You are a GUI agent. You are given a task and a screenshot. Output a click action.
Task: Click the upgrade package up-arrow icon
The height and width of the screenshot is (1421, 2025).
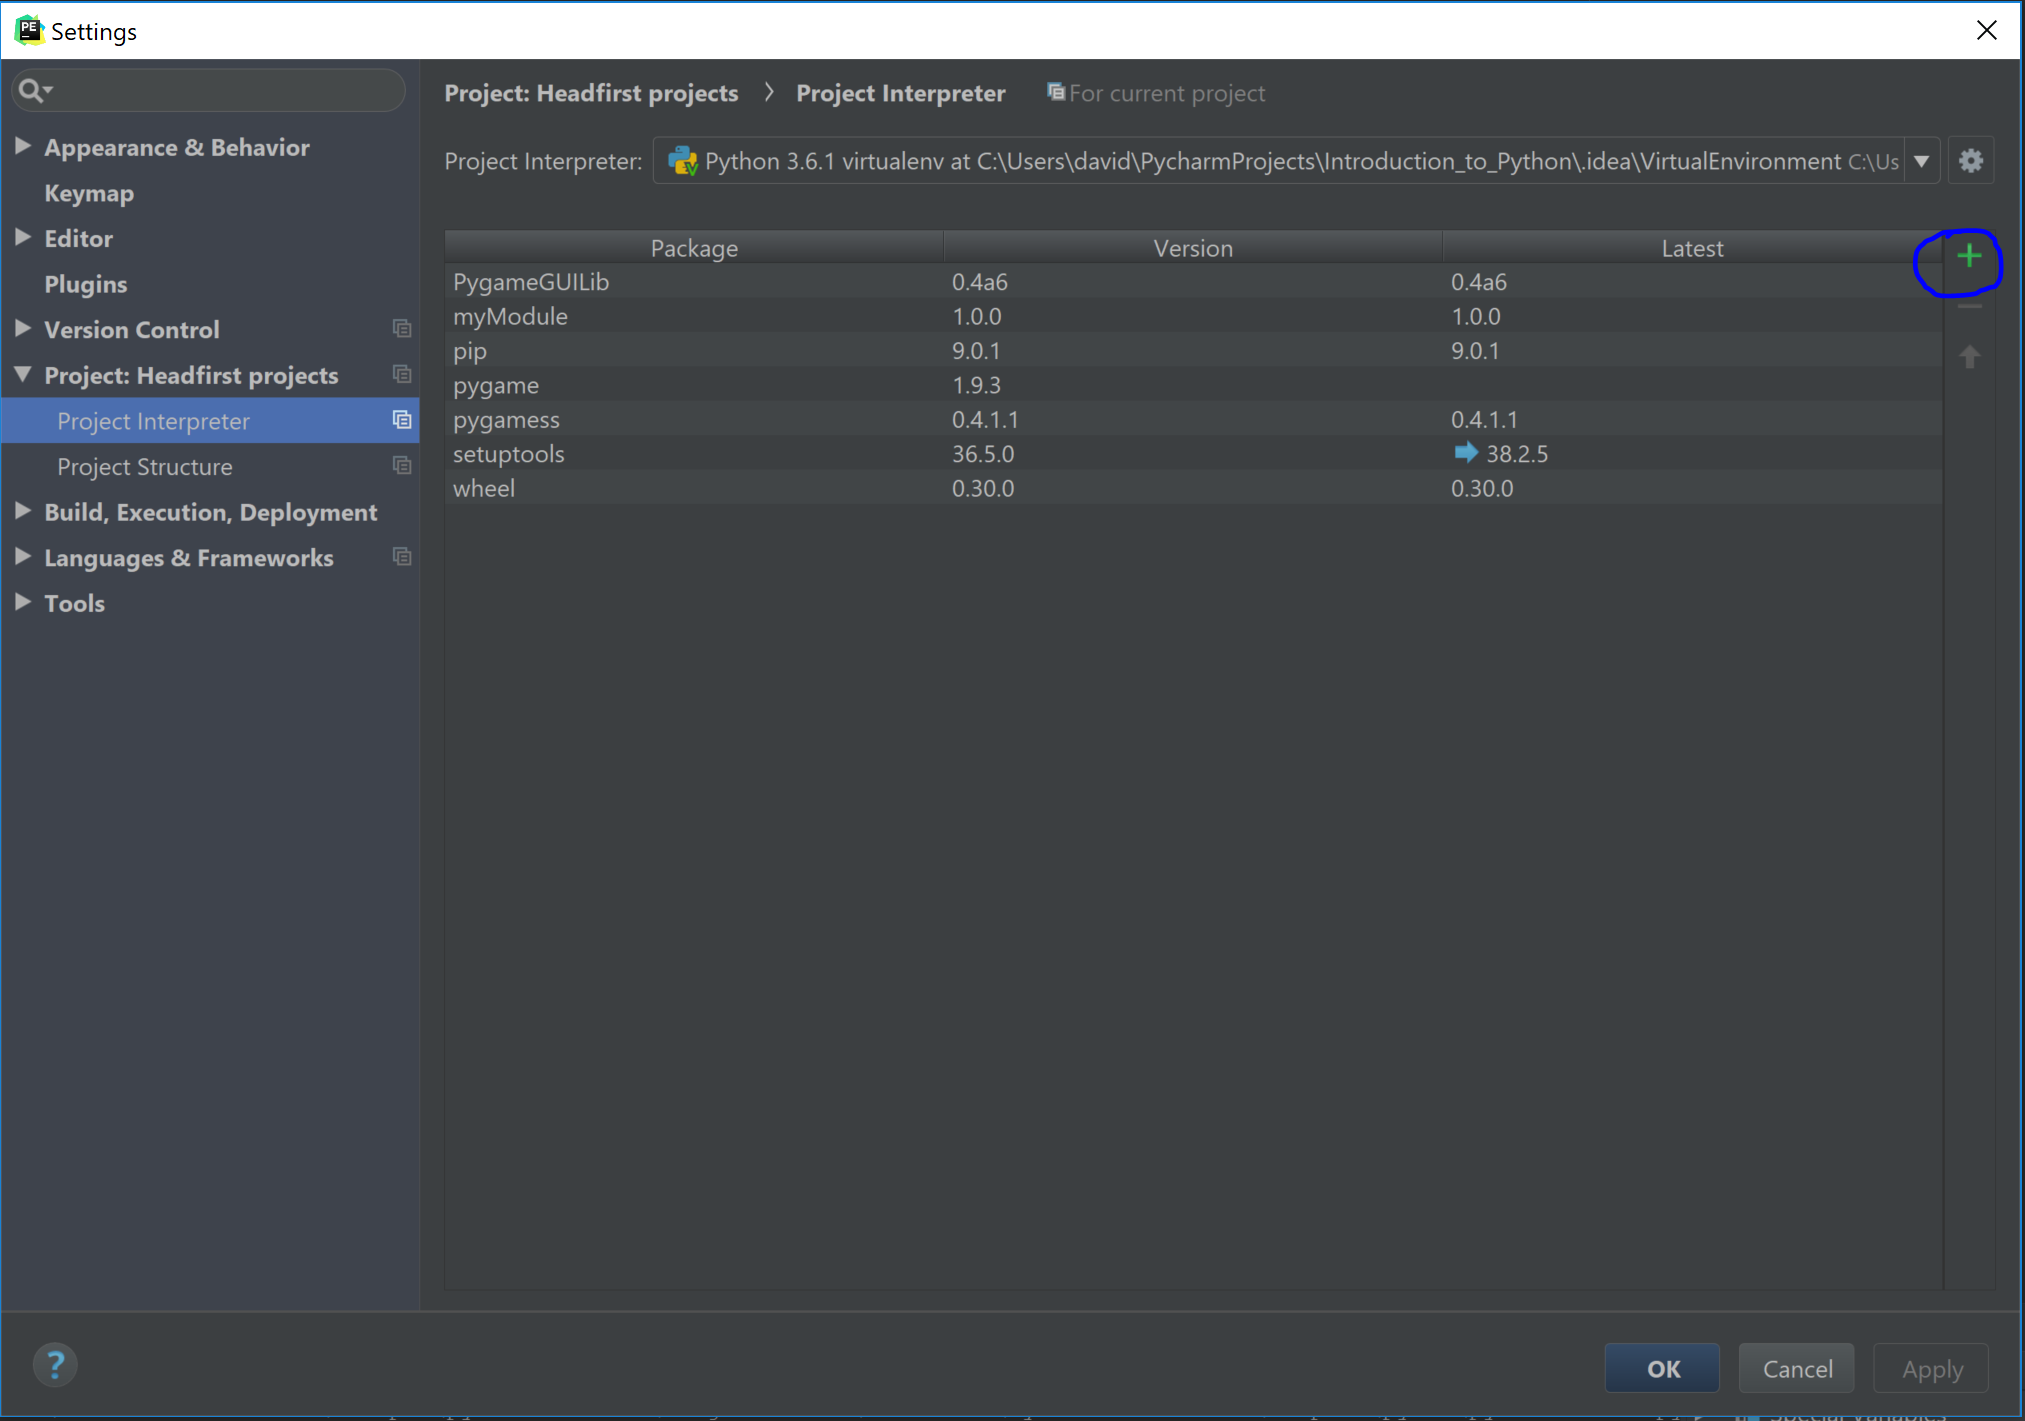click(1969, 357)
